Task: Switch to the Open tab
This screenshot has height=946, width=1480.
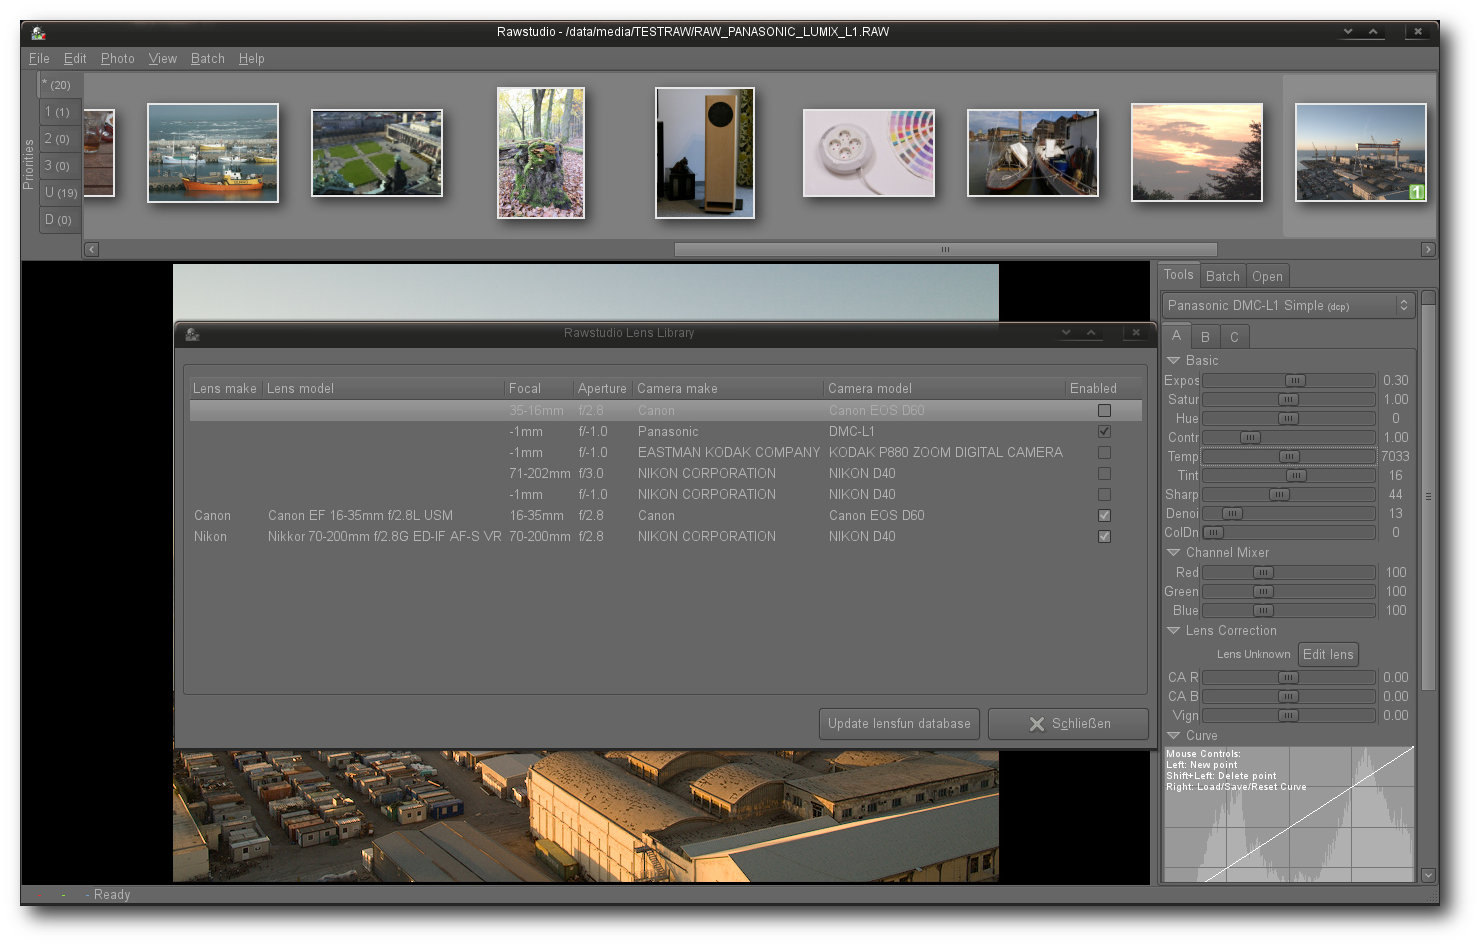Action: click(x=1267, y=276)
